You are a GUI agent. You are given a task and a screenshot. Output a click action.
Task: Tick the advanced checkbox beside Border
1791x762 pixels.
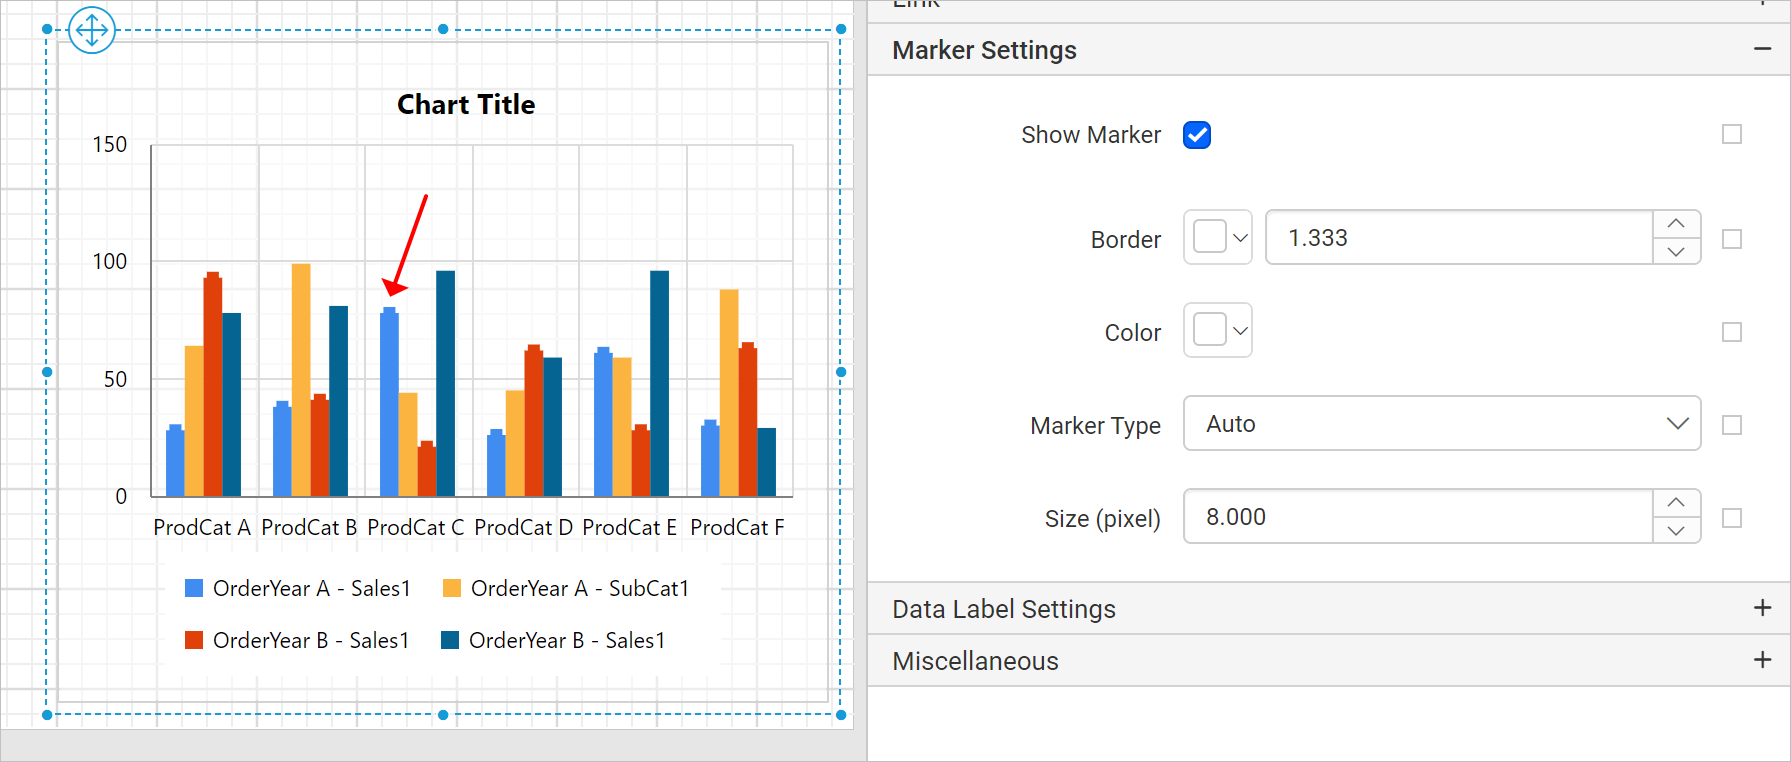click(x=1732, y=239)
